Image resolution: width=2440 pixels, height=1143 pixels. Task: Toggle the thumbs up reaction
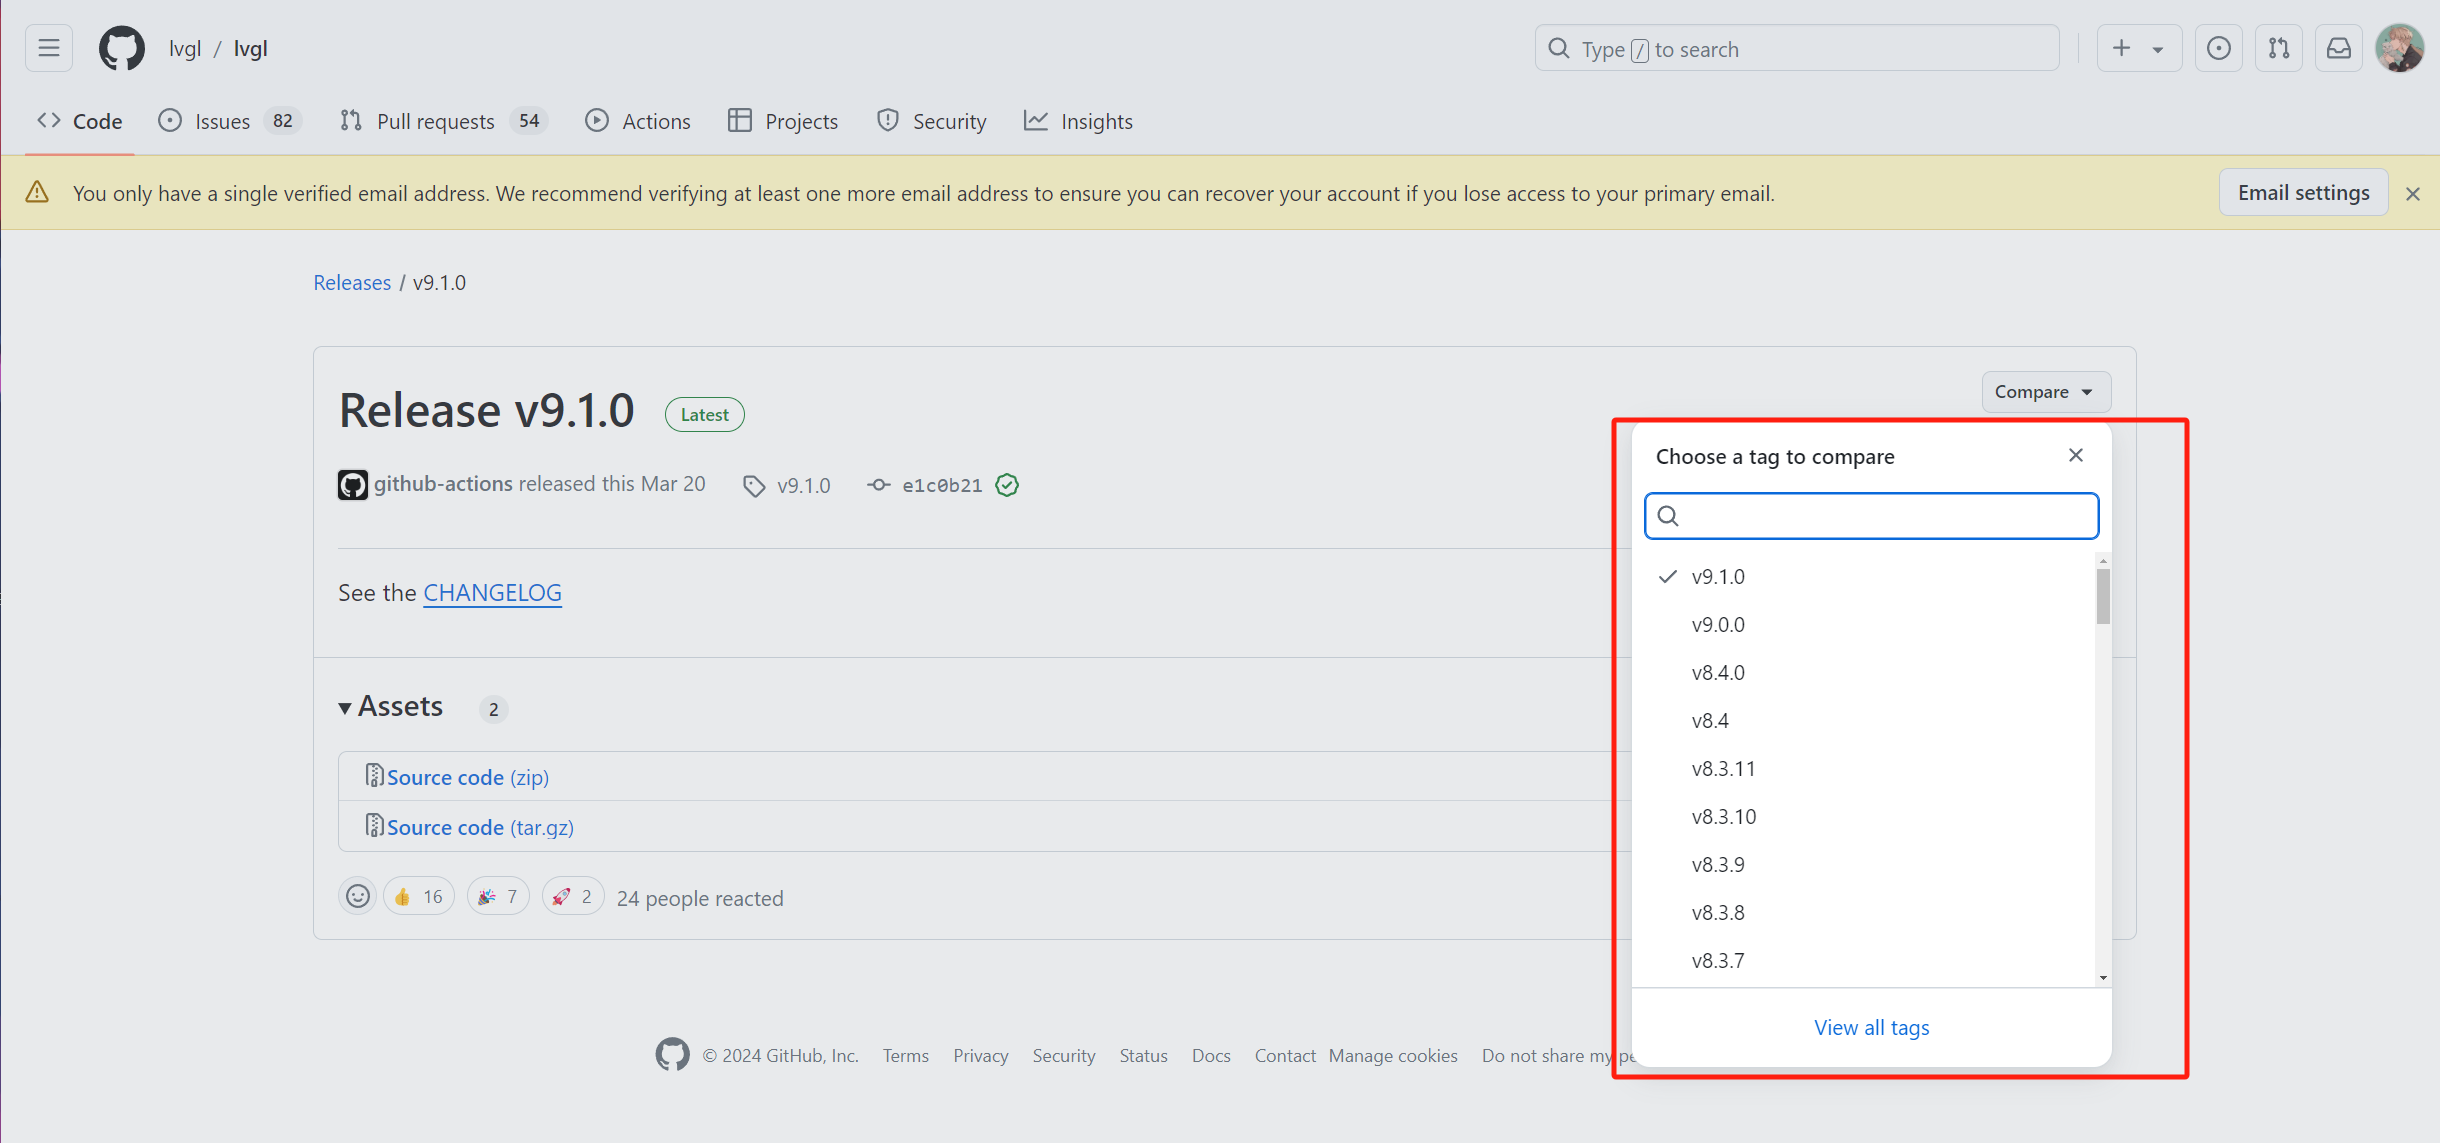click(419, 896)
